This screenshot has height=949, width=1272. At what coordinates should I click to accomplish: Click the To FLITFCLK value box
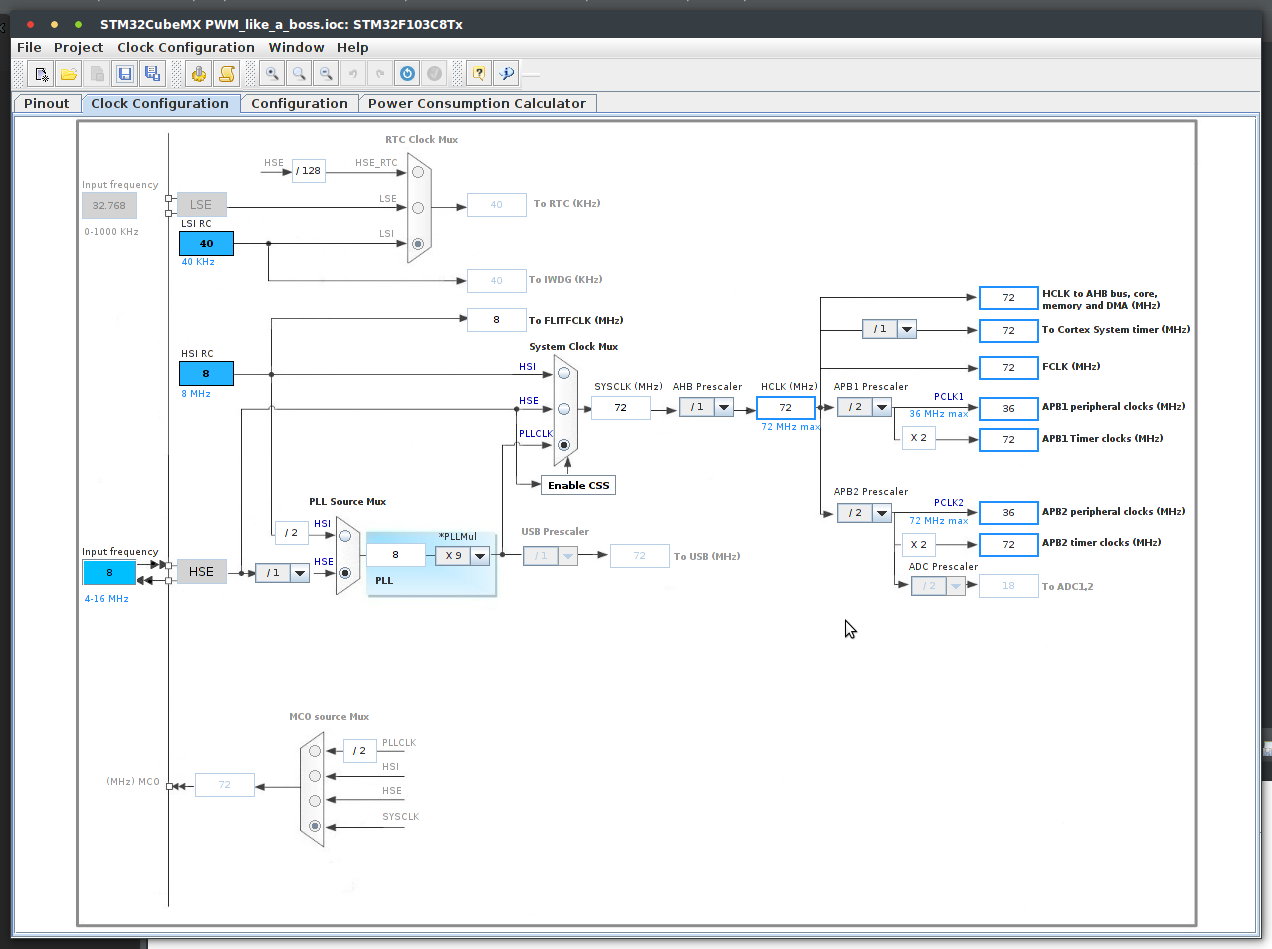tap(497, 320)
